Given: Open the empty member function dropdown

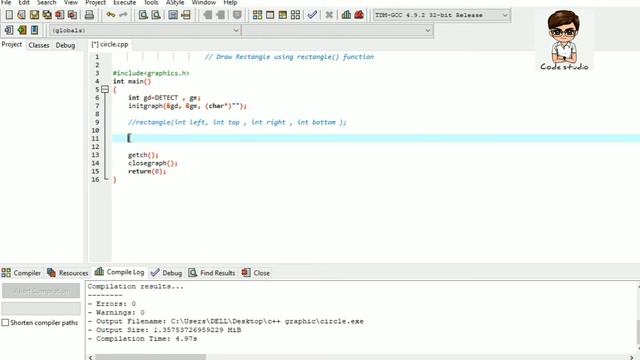Looking at the screenshot, I should click(x=337, y=30).
